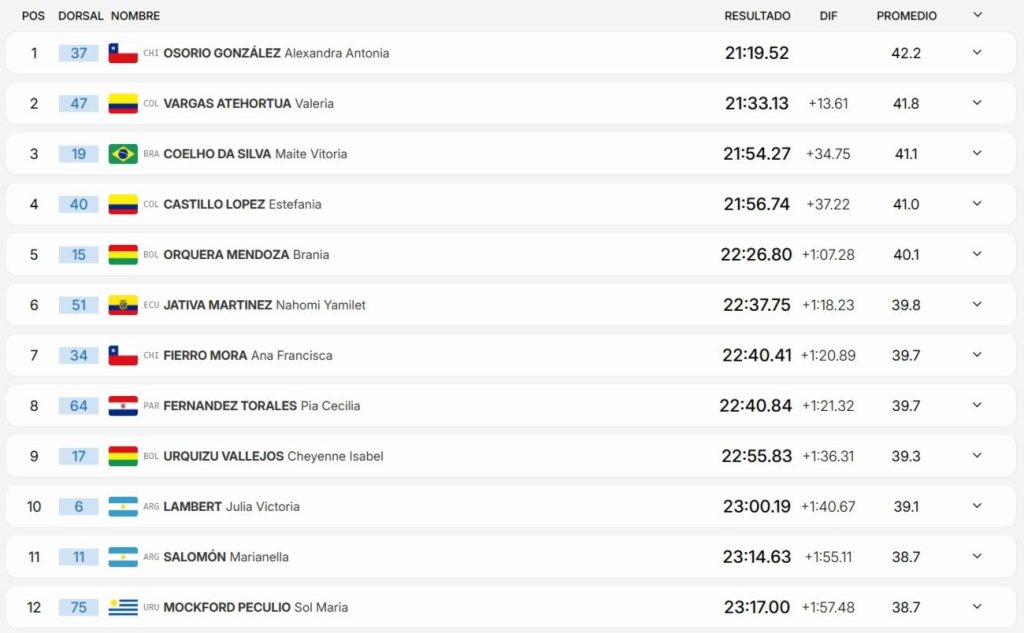Click Brazil flag beside Coelho Da Silva
Screen dimensions: 1024x633
coord(123,154)
